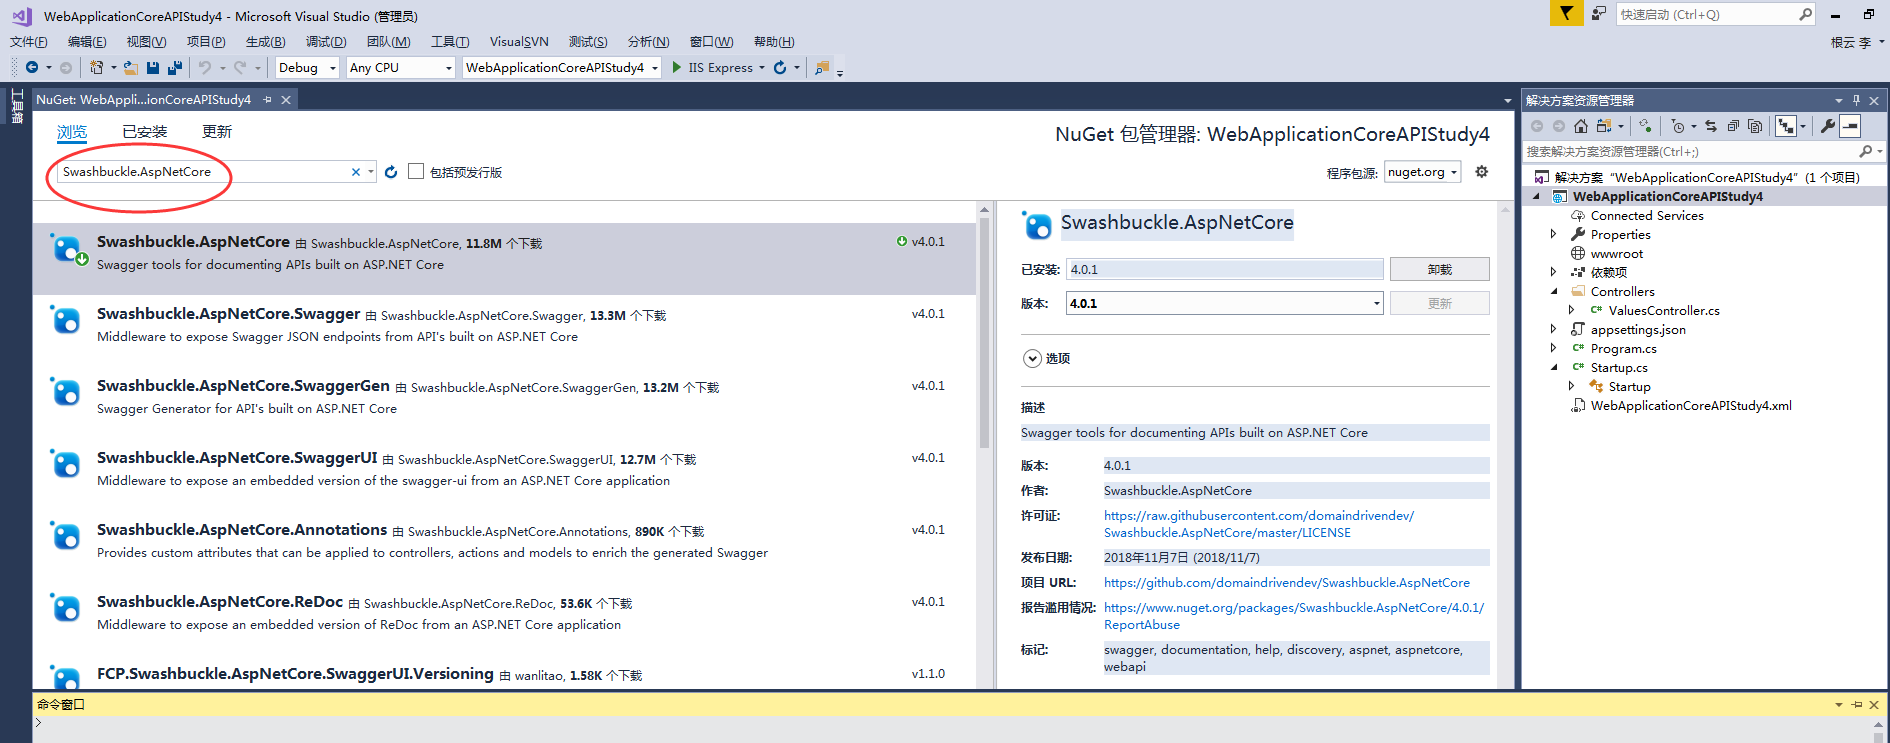
Task: Click the Pending Changes Filter clock icon
Action: click(1678, 126)
